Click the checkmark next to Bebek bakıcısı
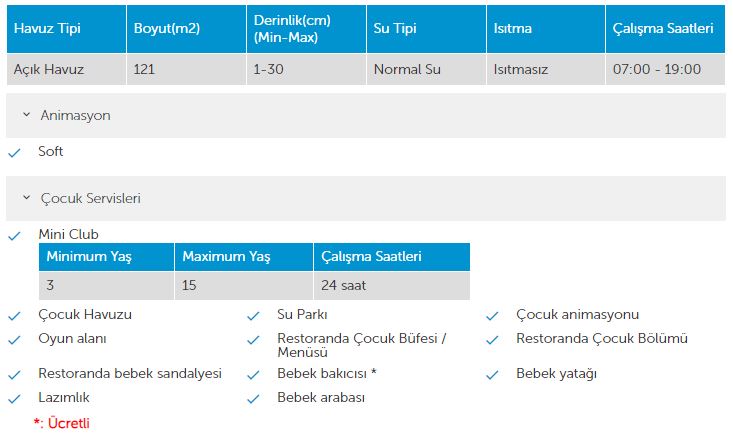 (252, 375)
